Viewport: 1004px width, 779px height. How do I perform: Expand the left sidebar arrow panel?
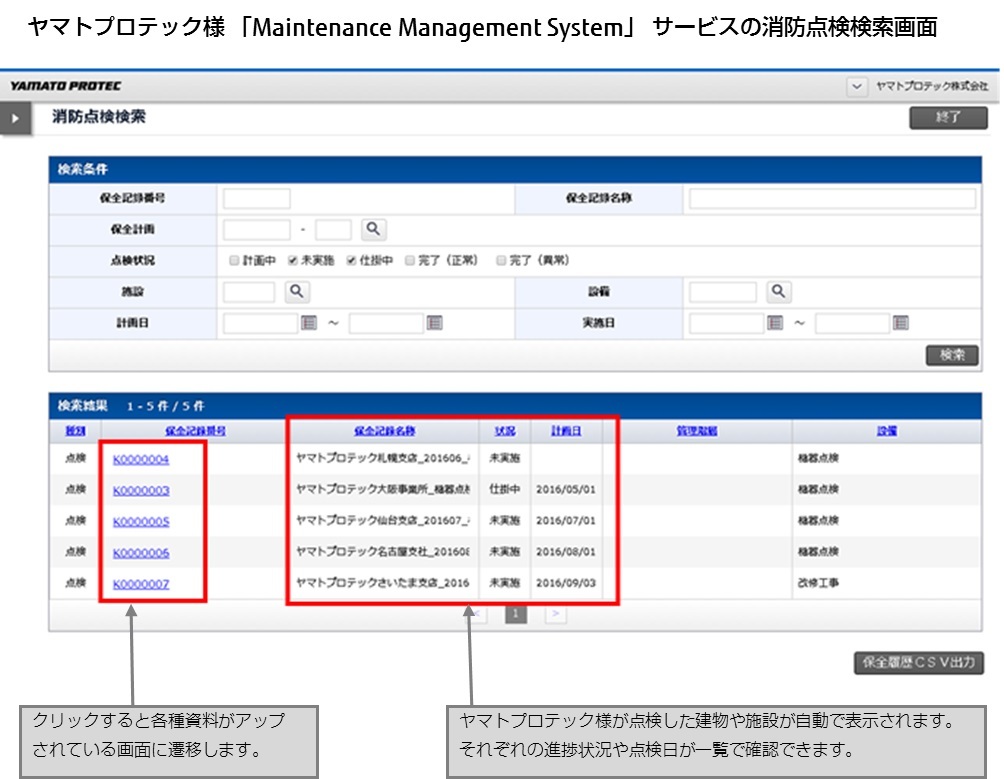coord(15,119)
